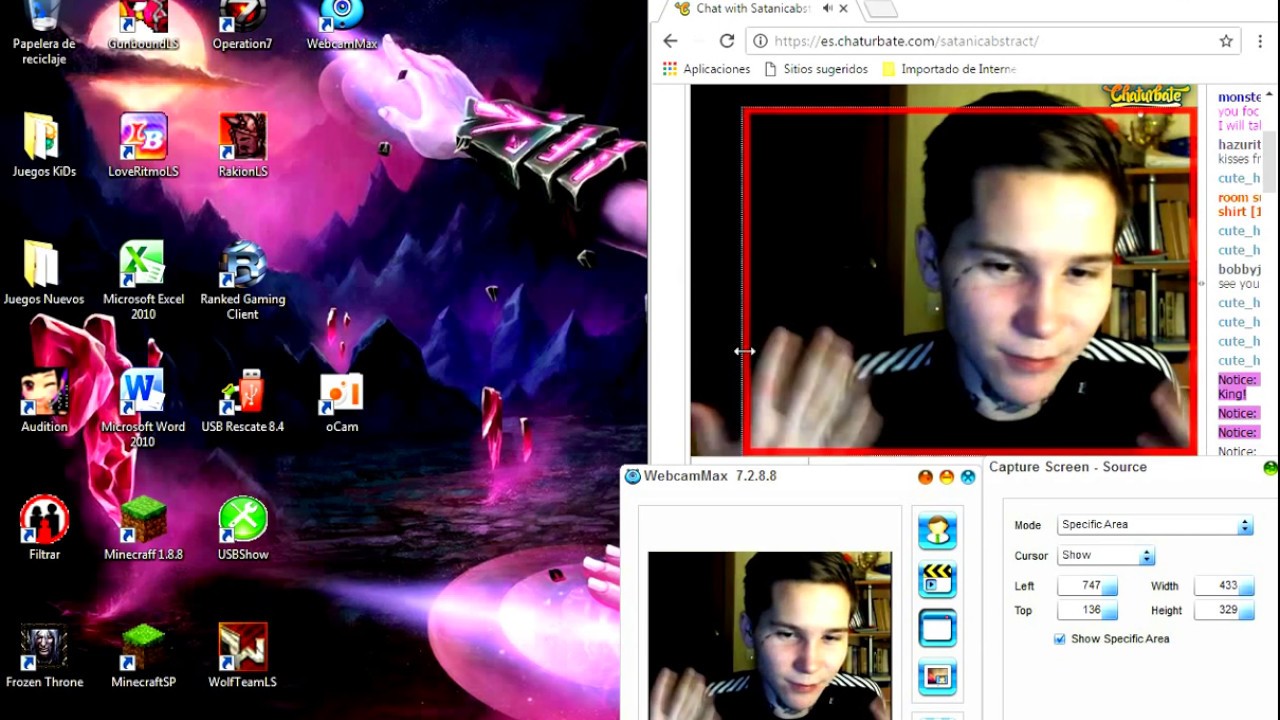
Task: Open the Audition desktop shortcut
Action: (44, 400)
